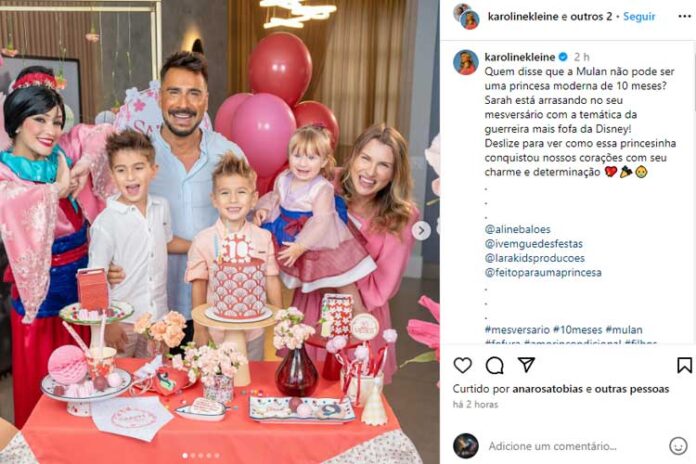Save the post with bookmark icon
Image resolution: width=696 pixels, height=464 pixels.
684,365
